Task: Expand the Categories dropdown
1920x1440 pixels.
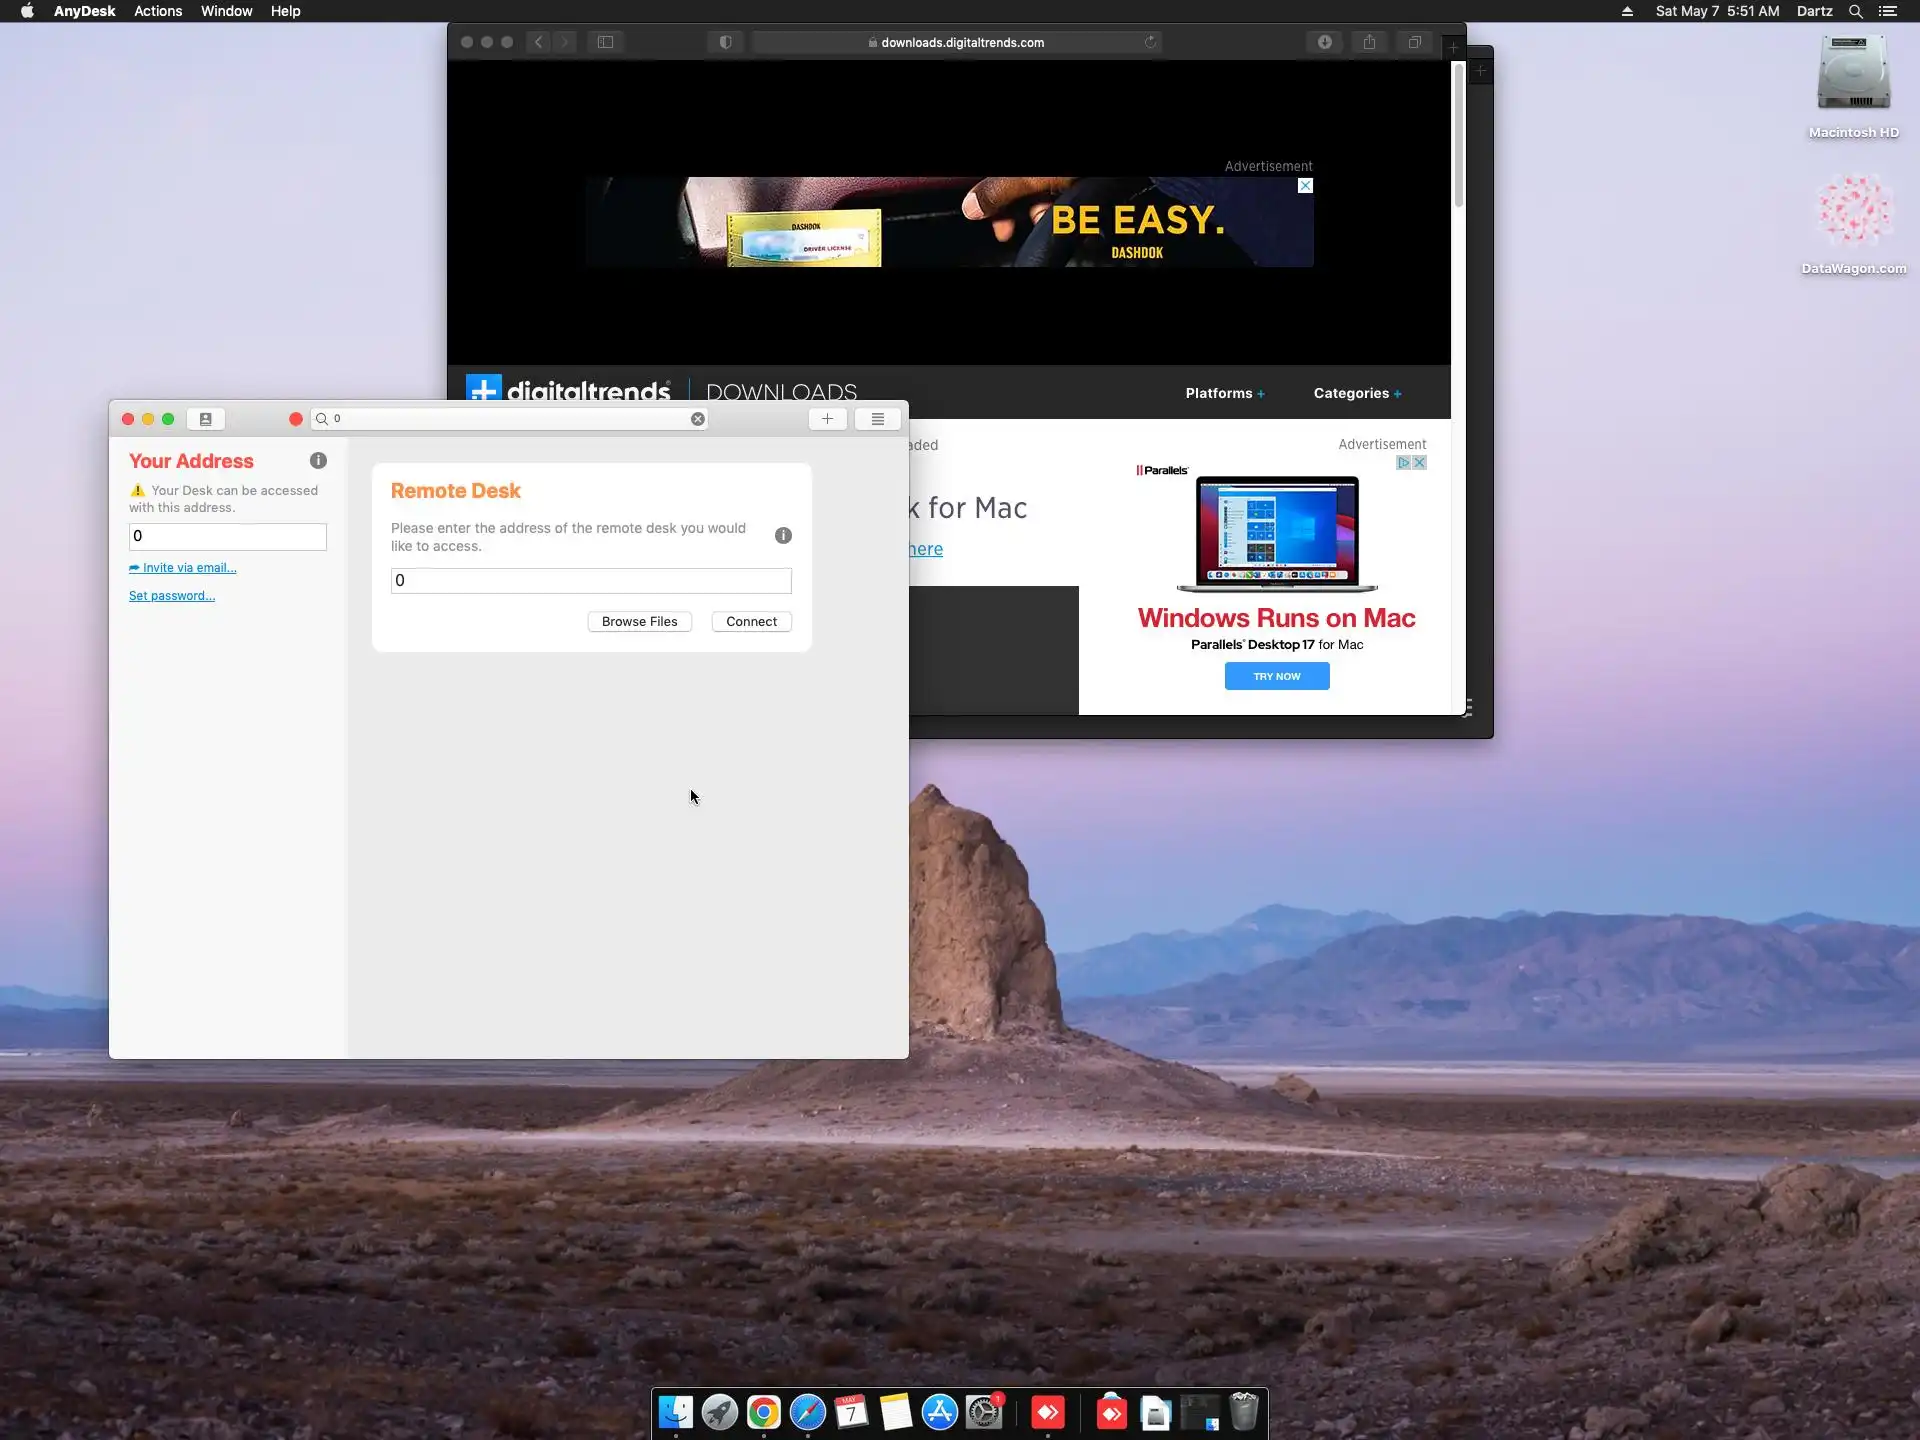Action: tap(1357, 393)
